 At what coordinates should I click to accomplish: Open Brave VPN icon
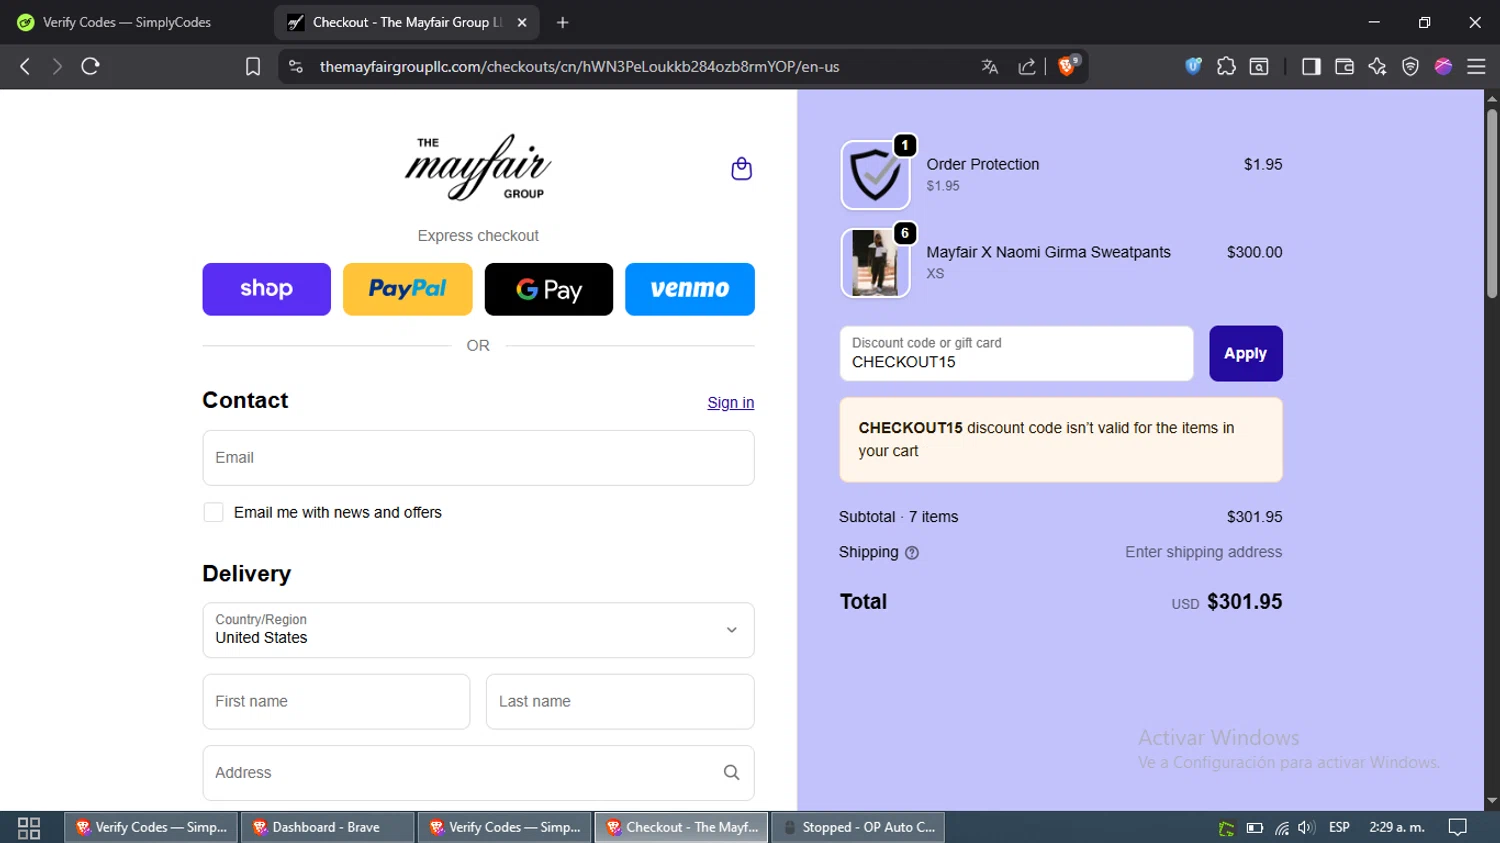pos(1410,66)
